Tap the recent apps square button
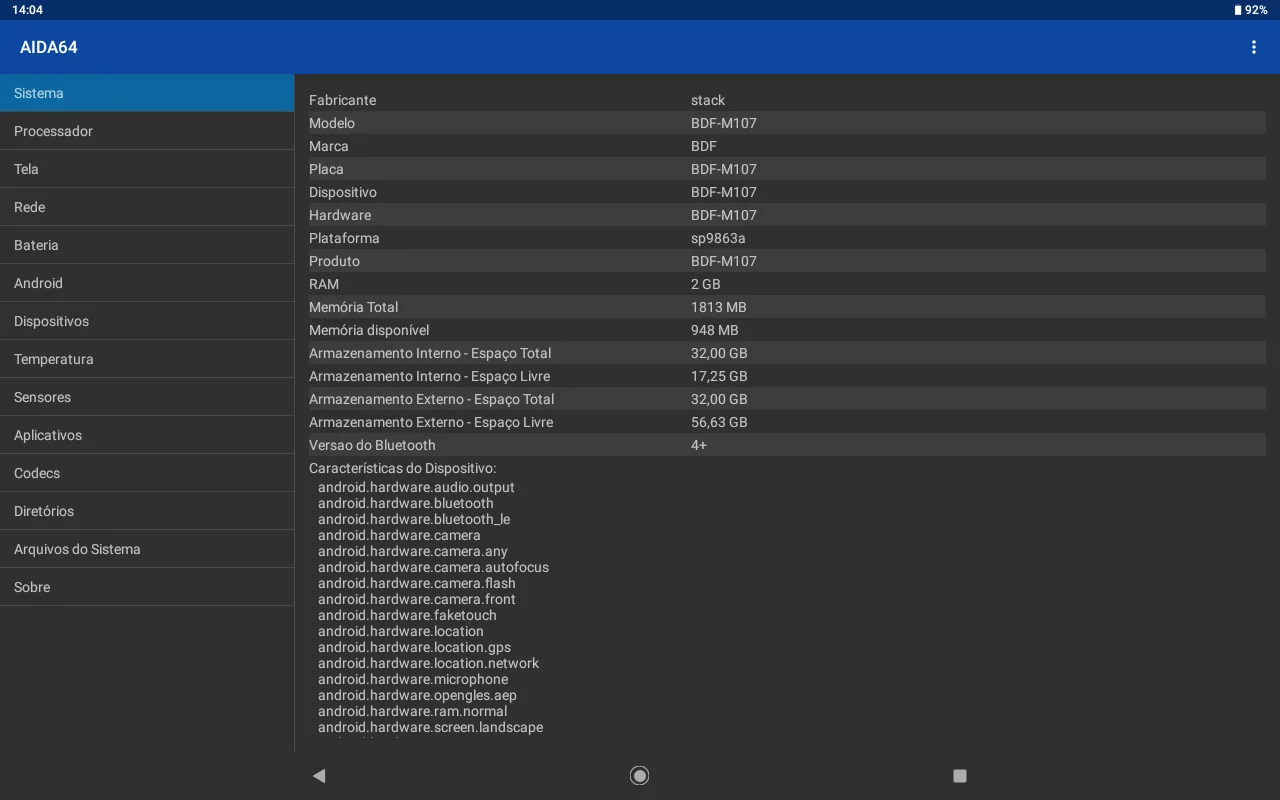1280x800 pixels. (x=960, y=775)
